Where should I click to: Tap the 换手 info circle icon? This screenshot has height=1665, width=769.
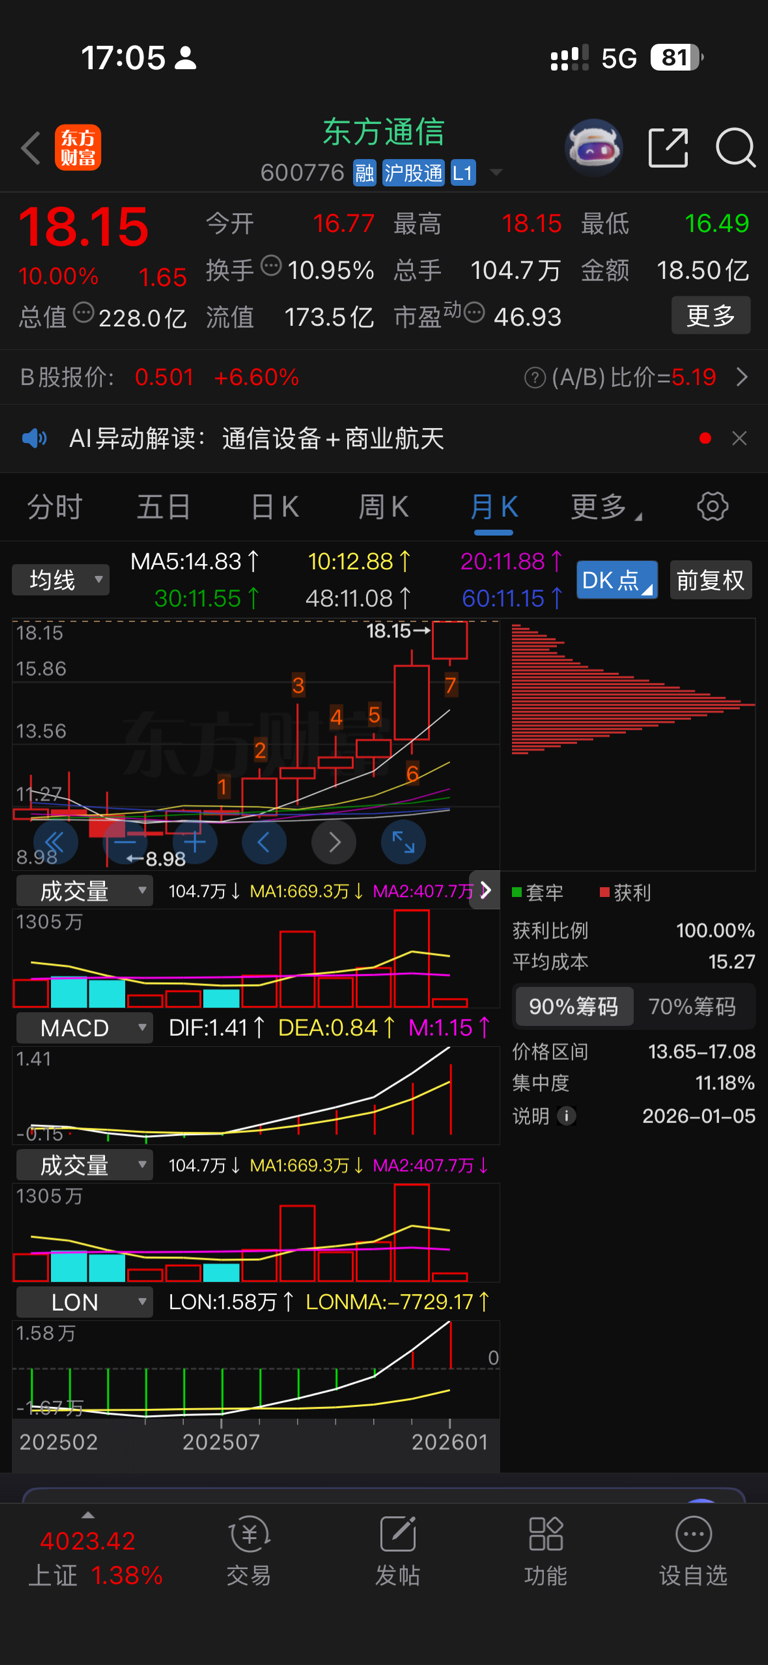(271, 266)
